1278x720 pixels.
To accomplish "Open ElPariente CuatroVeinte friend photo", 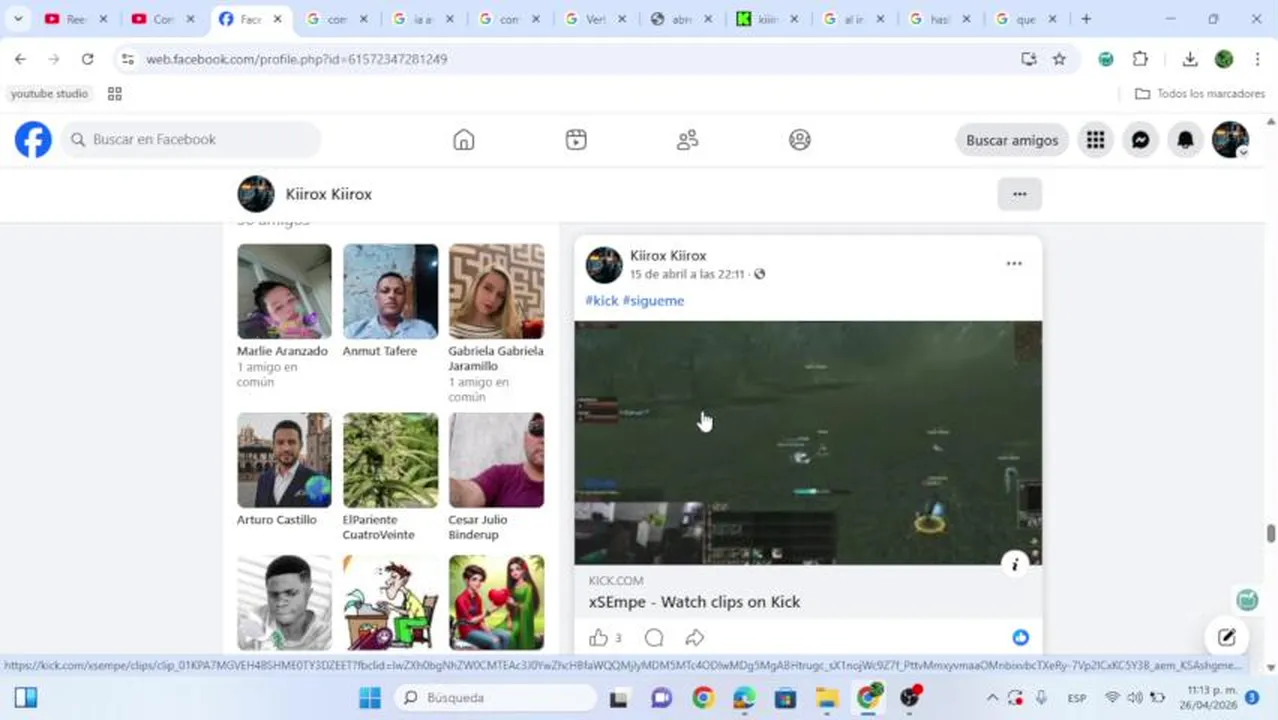I will (x=390, y=460).
